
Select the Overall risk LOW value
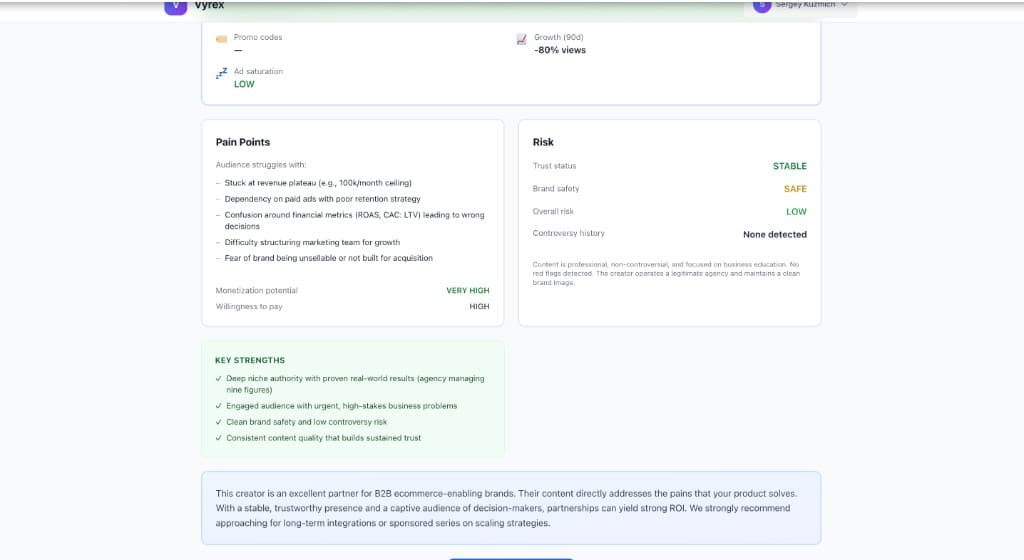(x=796, y=212)
